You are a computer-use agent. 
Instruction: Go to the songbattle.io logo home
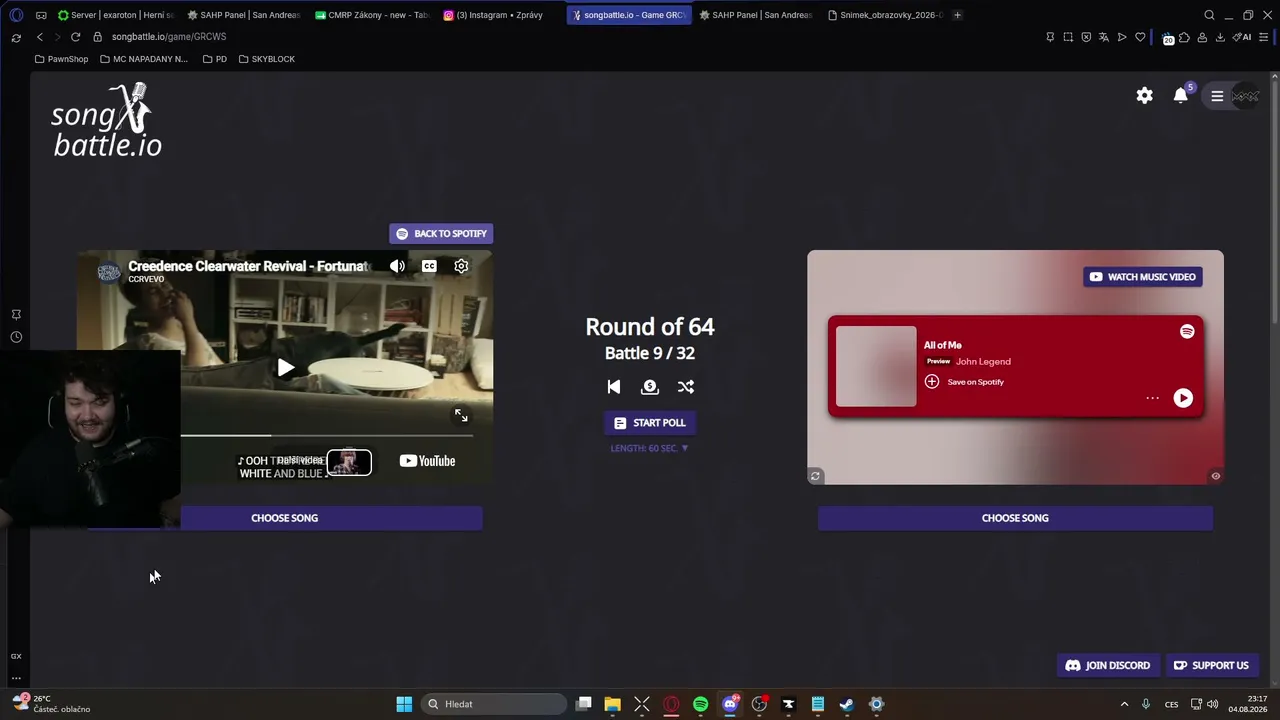[107, 121]
